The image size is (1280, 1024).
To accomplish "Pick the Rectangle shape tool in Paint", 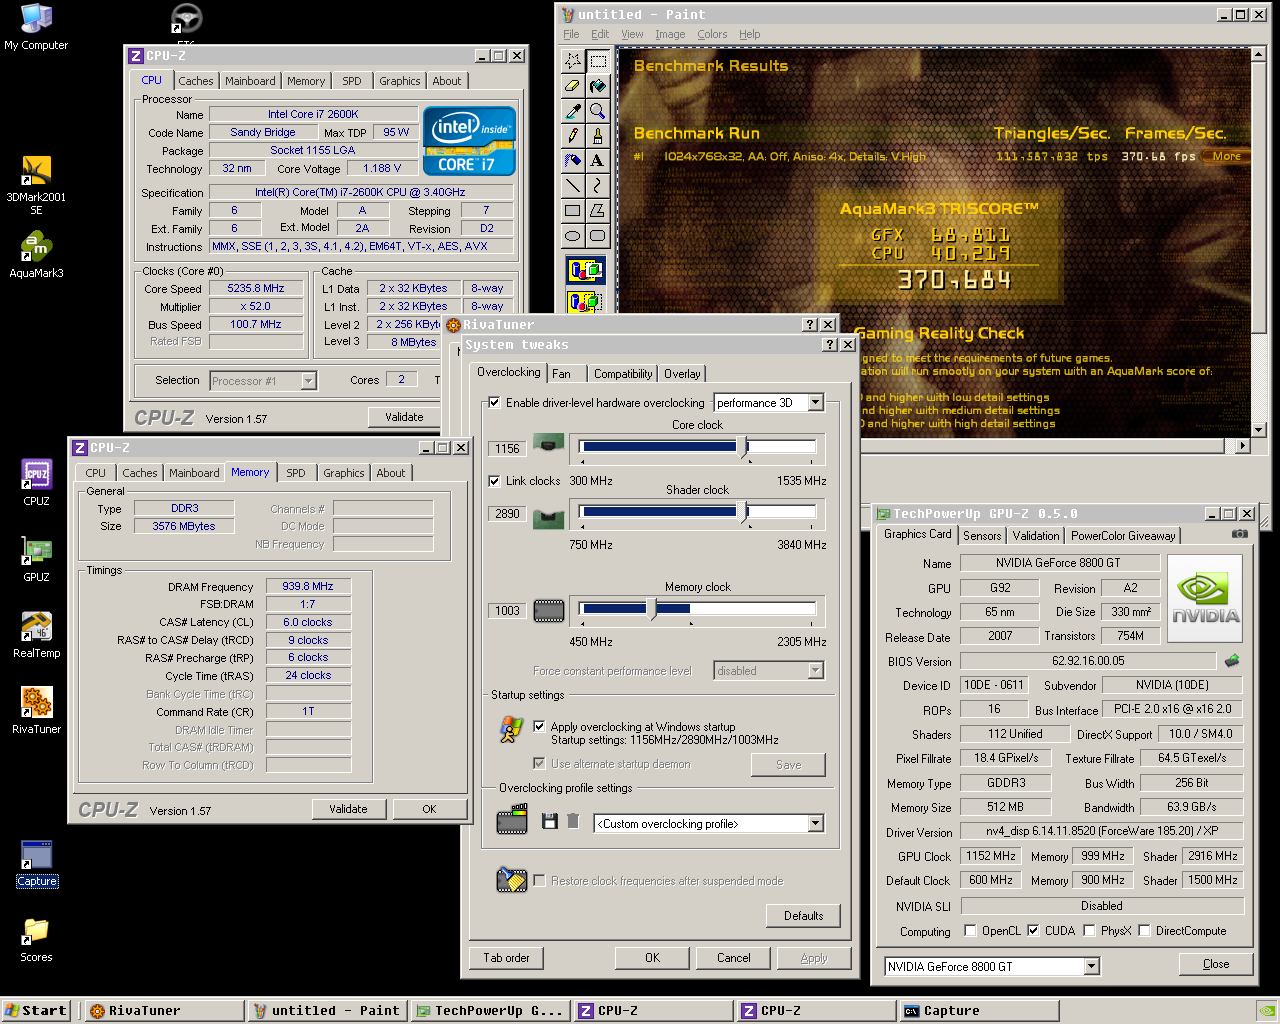I will coord(572,210).
